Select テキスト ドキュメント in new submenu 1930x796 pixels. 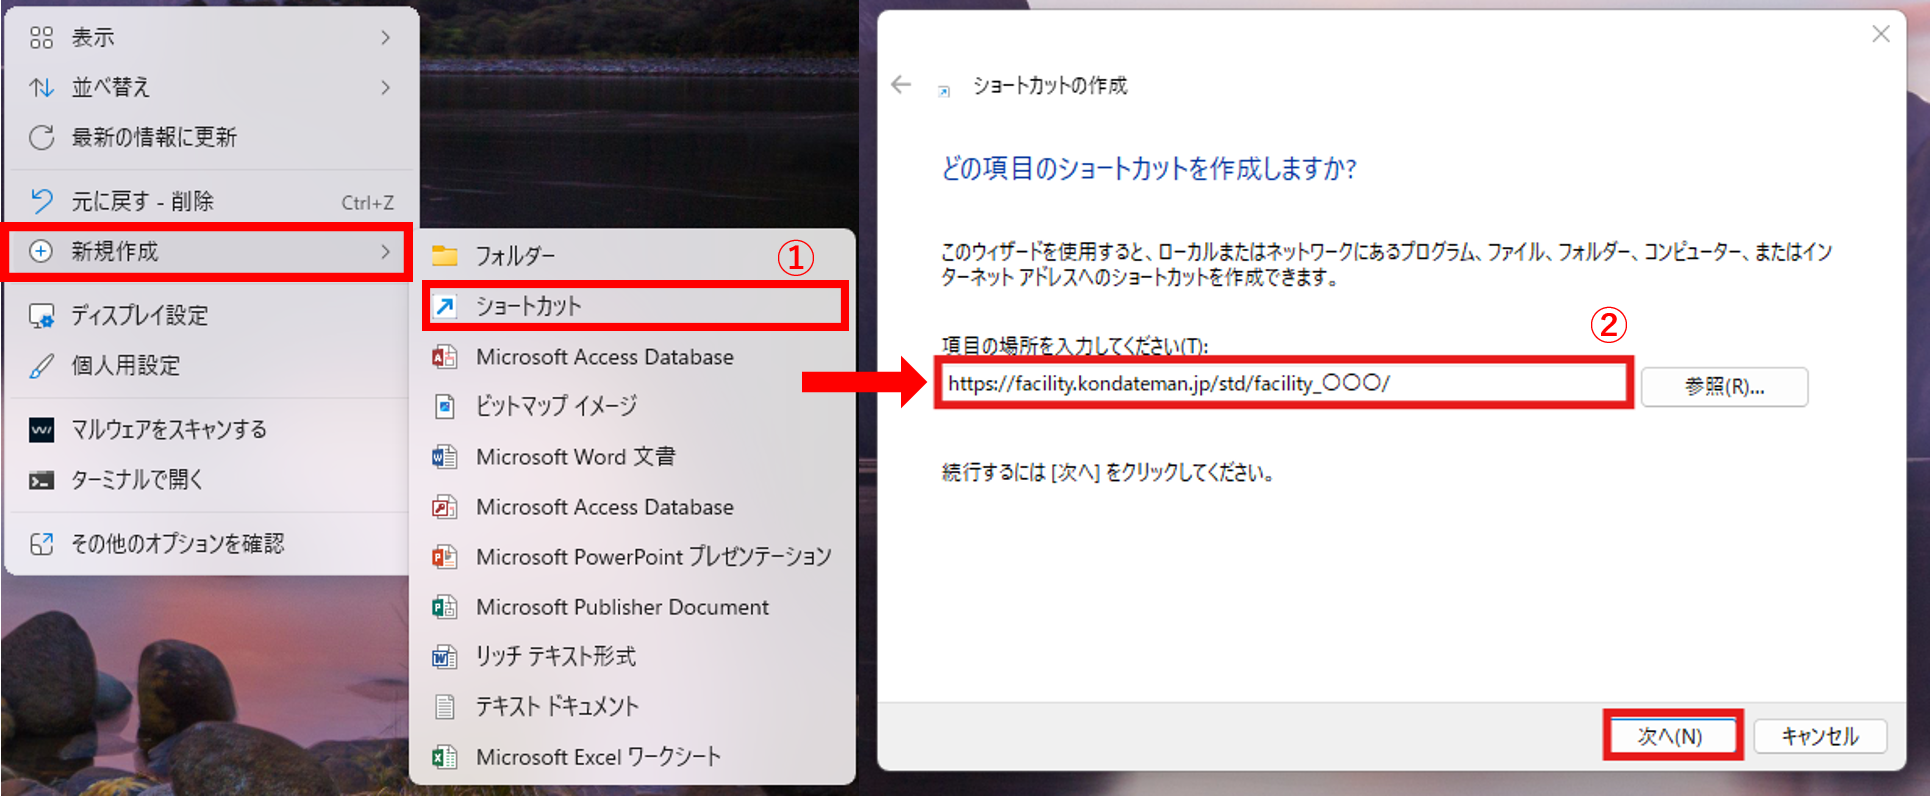coord(557,706)
